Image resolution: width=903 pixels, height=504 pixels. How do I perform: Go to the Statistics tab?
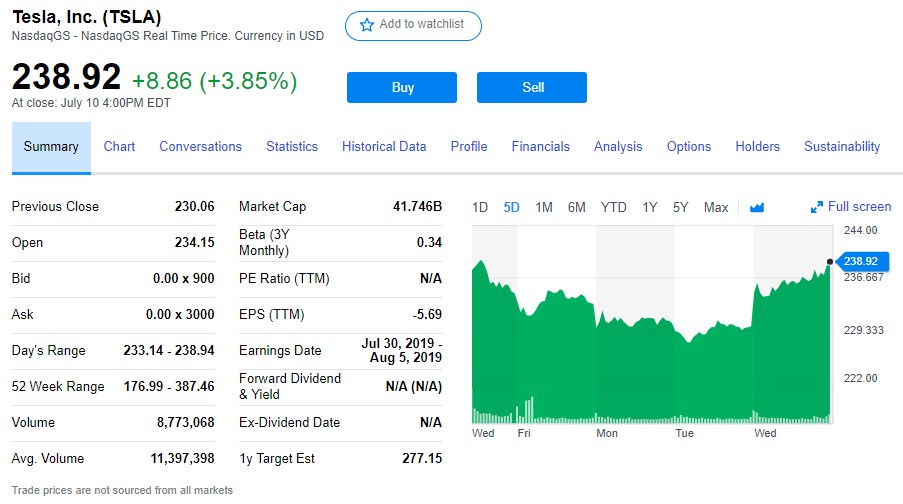(292, 147)
